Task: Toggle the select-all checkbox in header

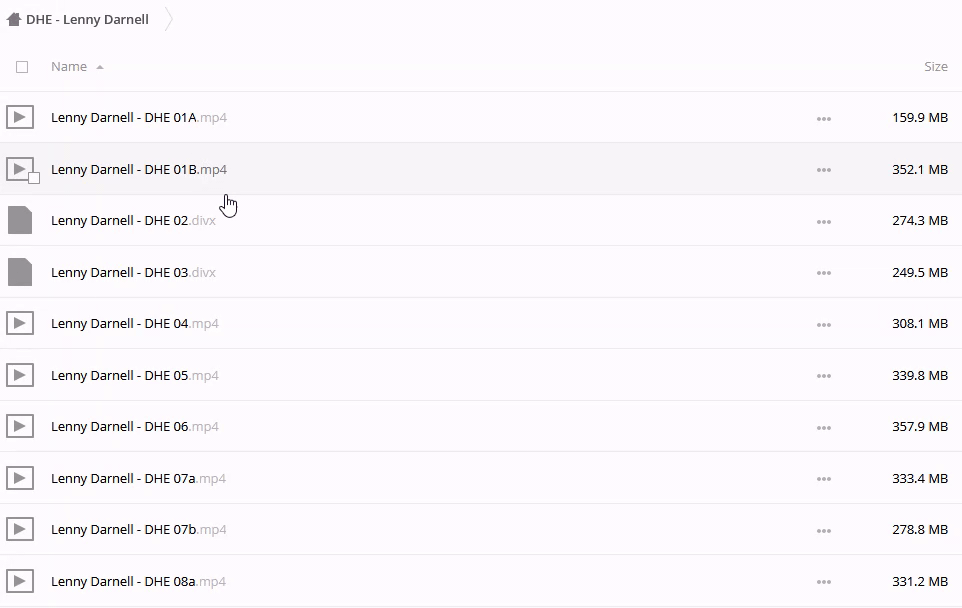Action: (x=22, y=67)
